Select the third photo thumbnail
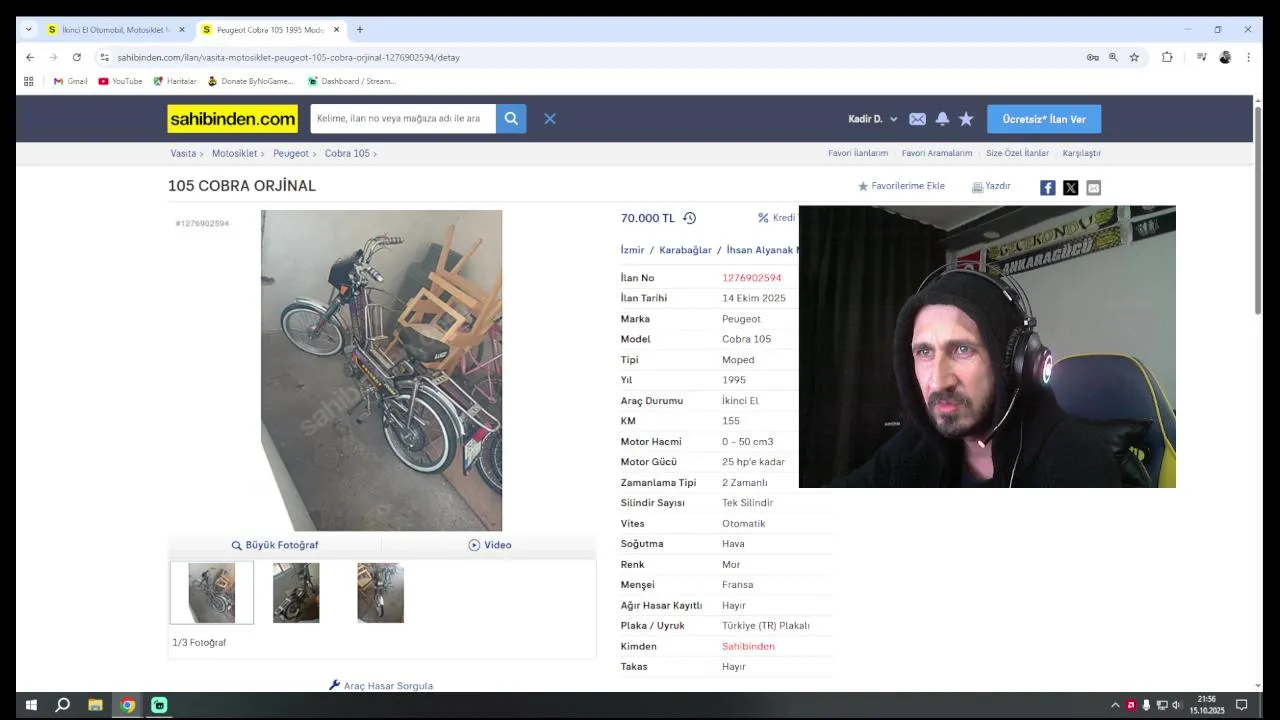This screenshot has width=1280, height=720. point(380,593)
